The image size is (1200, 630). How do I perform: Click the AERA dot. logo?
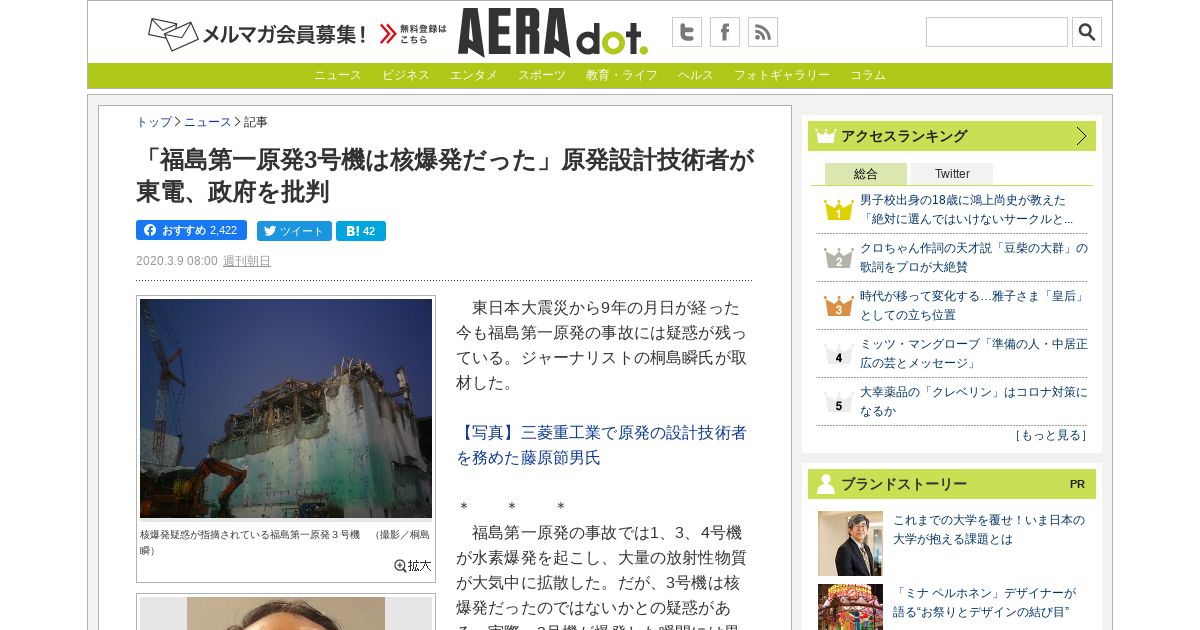553,33
